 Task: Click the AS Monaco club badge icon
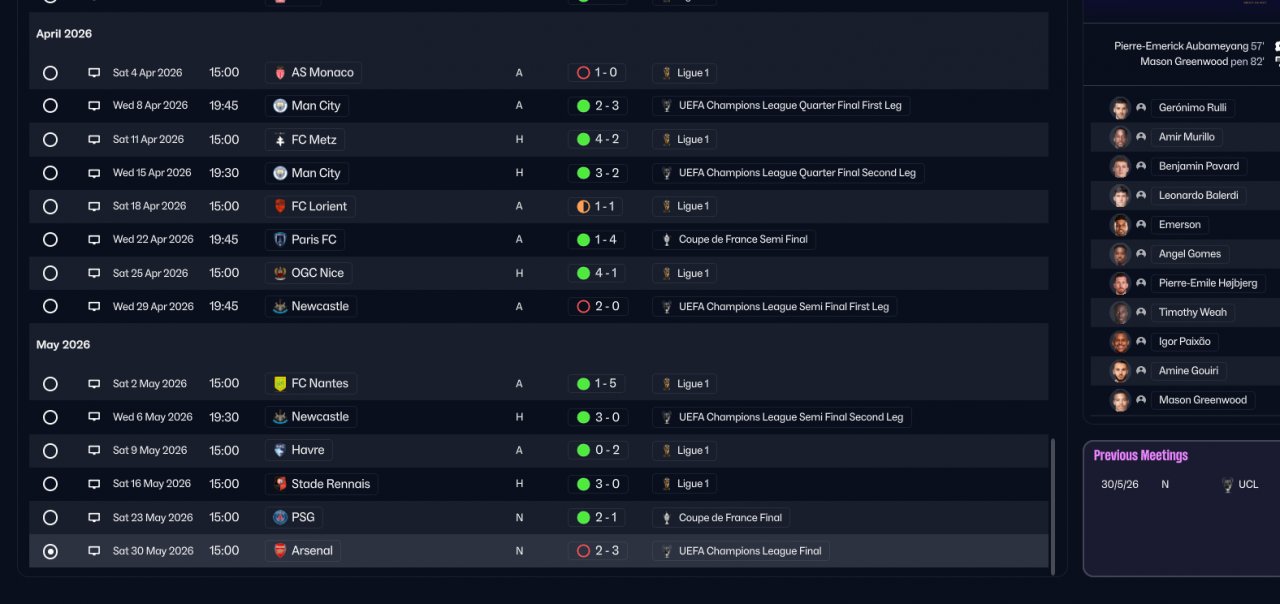click(280, 73)
